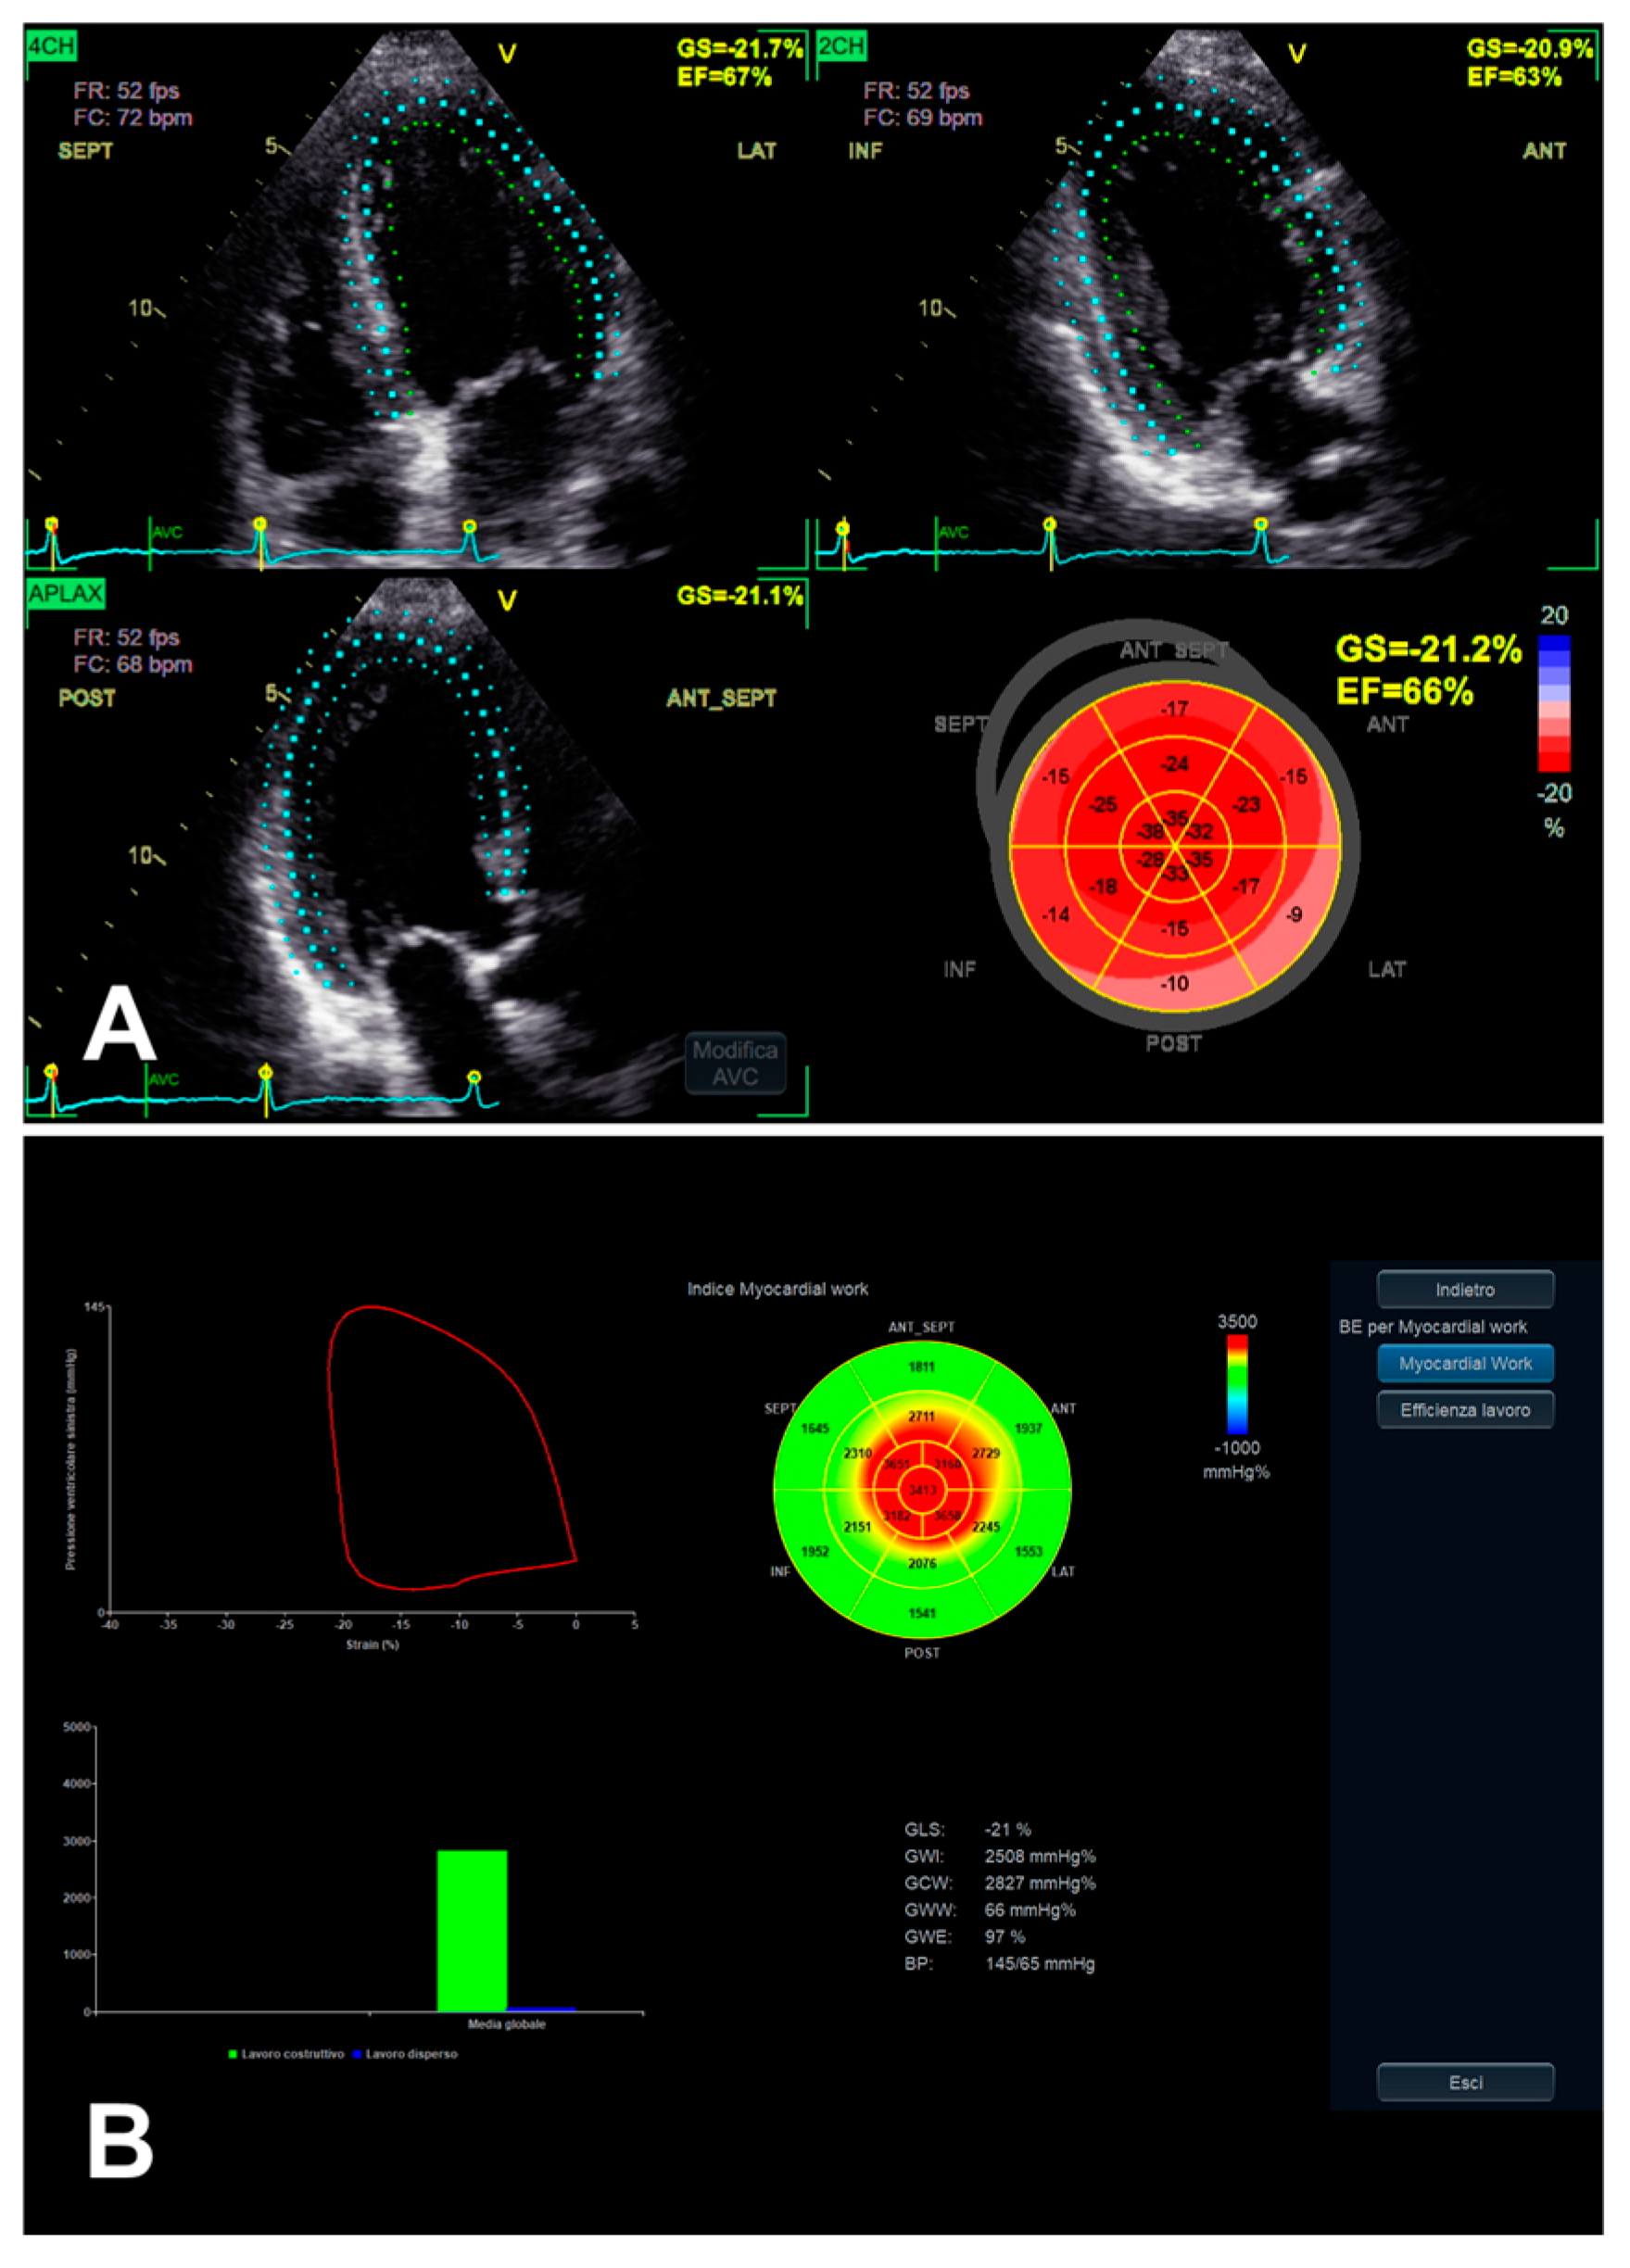This screenshot has height=2268, width=1630.
Task: Select the 4CH view label
Action: tap(51, 46)
